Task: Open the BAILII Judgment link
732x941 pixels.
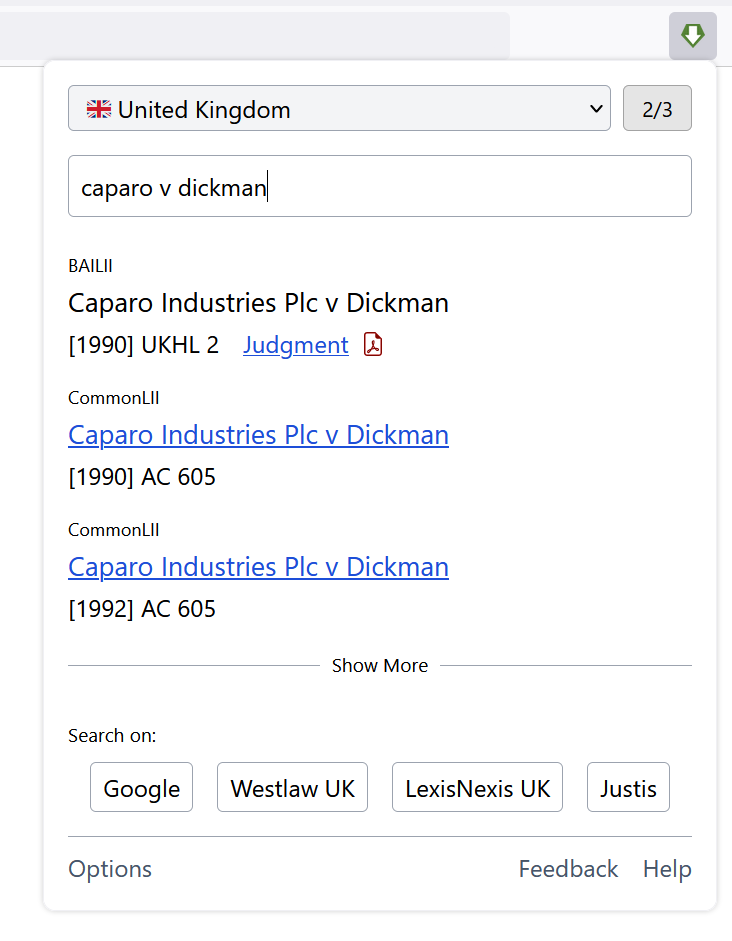Action: 296,345
